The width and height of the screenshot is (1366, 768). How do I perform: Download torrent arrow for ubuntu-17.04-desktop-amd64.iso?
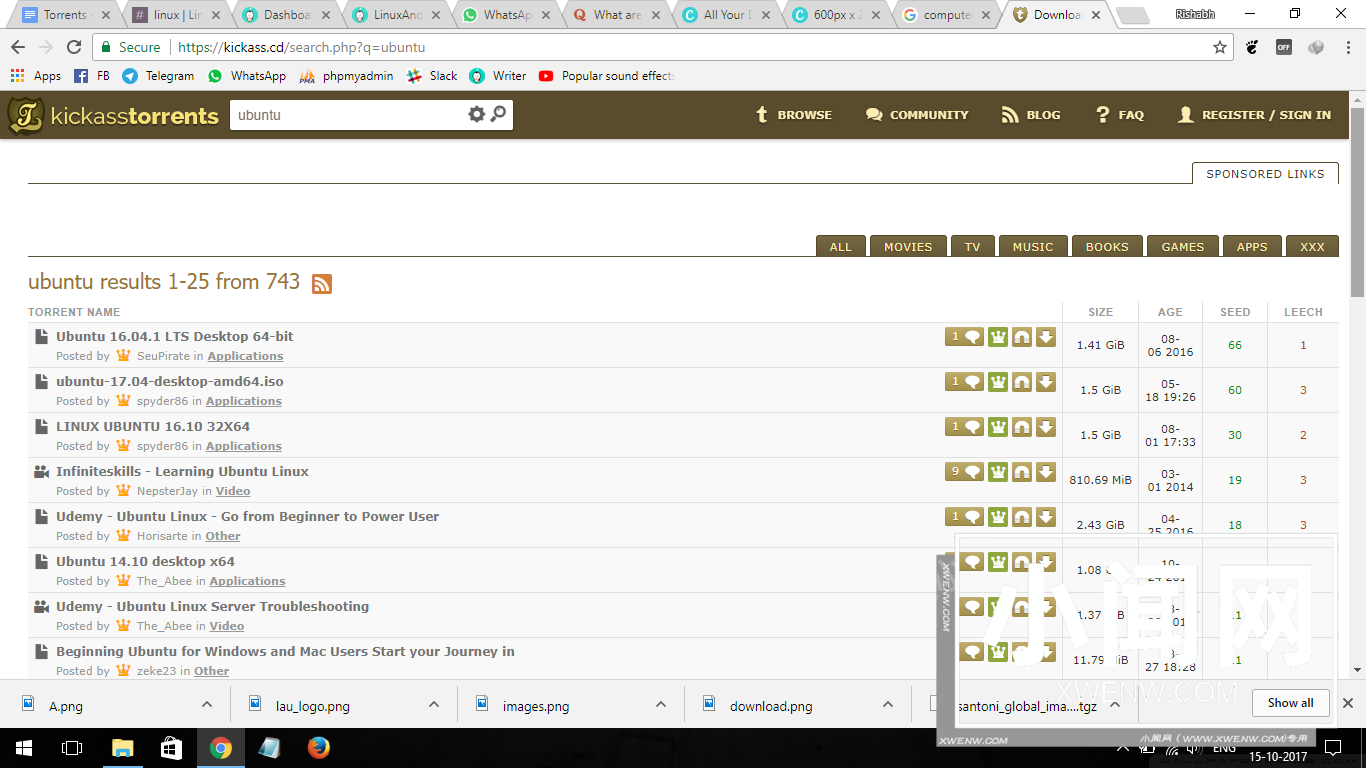coord(1046,382)
